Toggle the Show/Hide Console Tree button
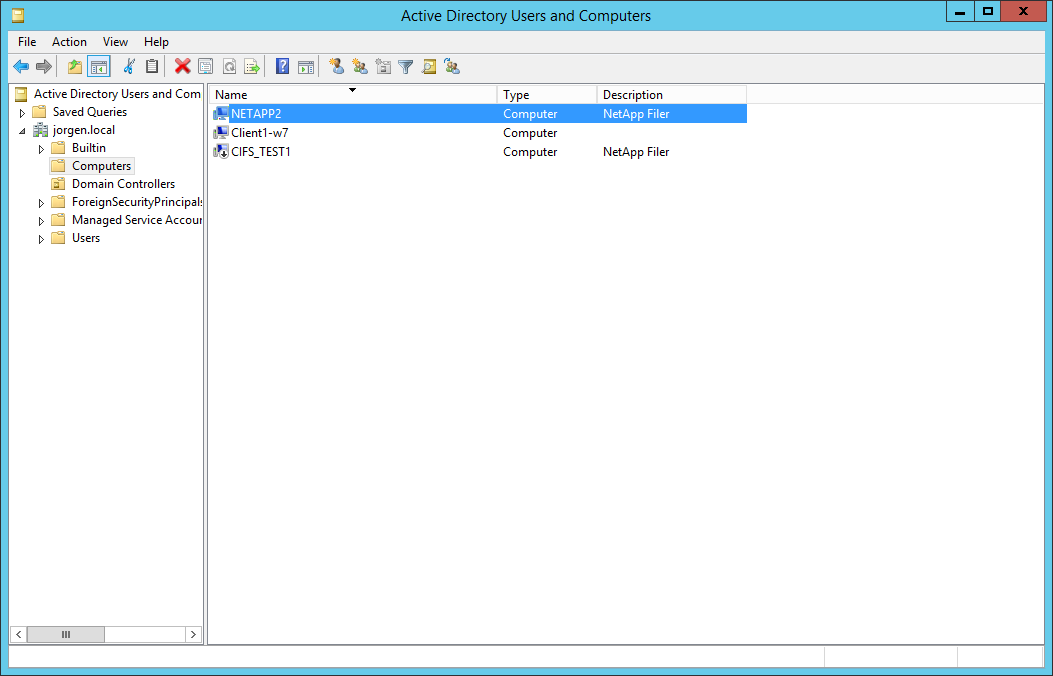The width and height of the screenshot is (1053, 676). 98,67
